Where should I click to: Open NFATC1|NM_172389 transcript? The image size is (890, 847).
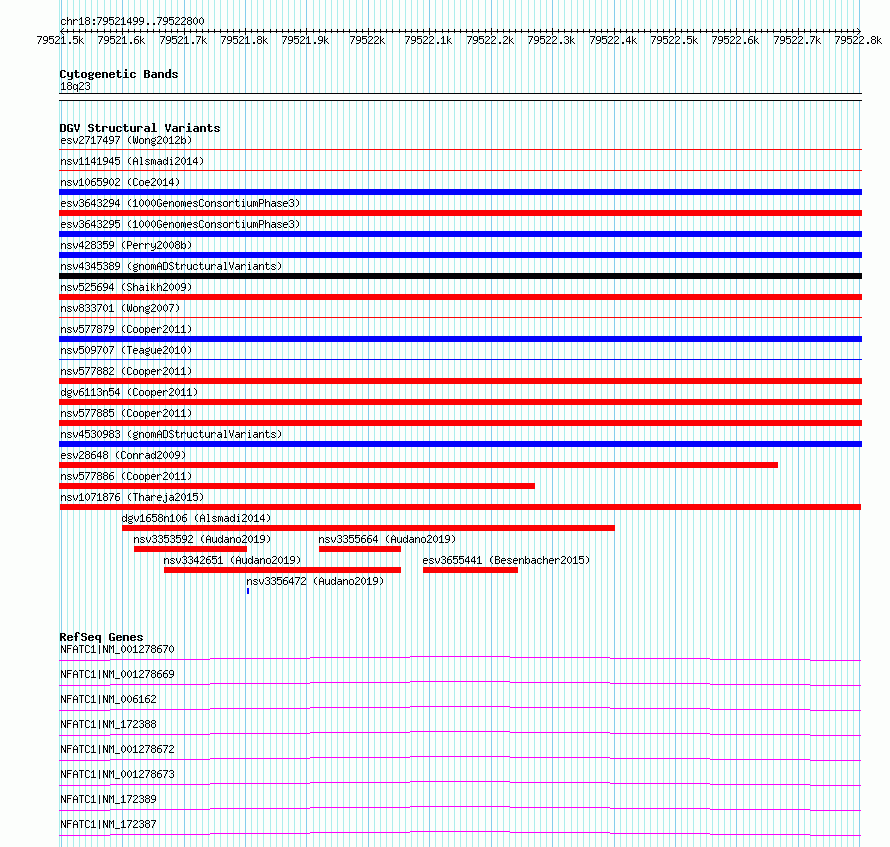108,799
